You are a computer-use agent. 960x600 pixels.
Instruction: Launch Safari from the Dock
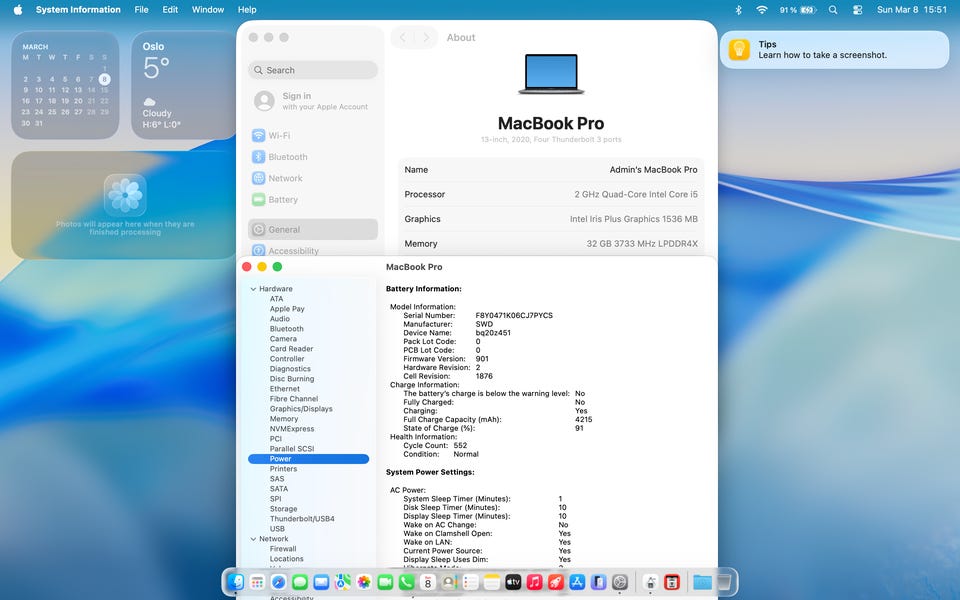(x=278, y=582)
